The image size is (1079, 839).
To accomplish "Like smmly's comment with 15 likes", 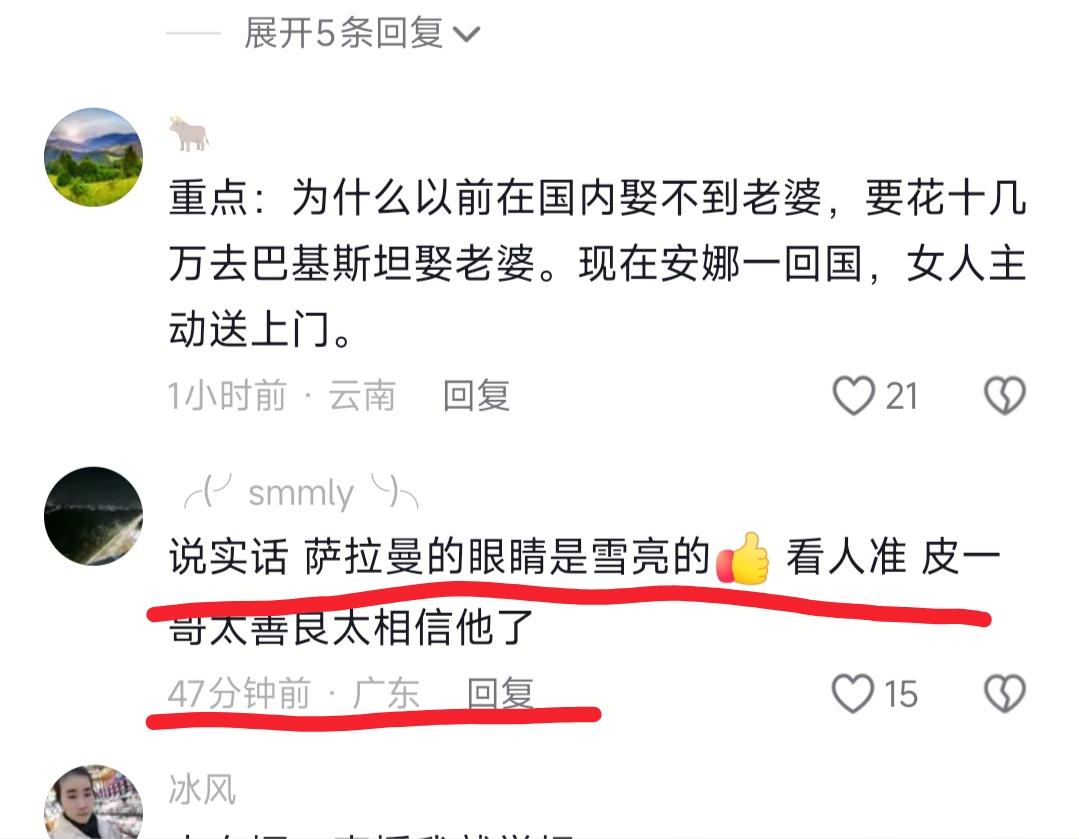I will (853, 693).
